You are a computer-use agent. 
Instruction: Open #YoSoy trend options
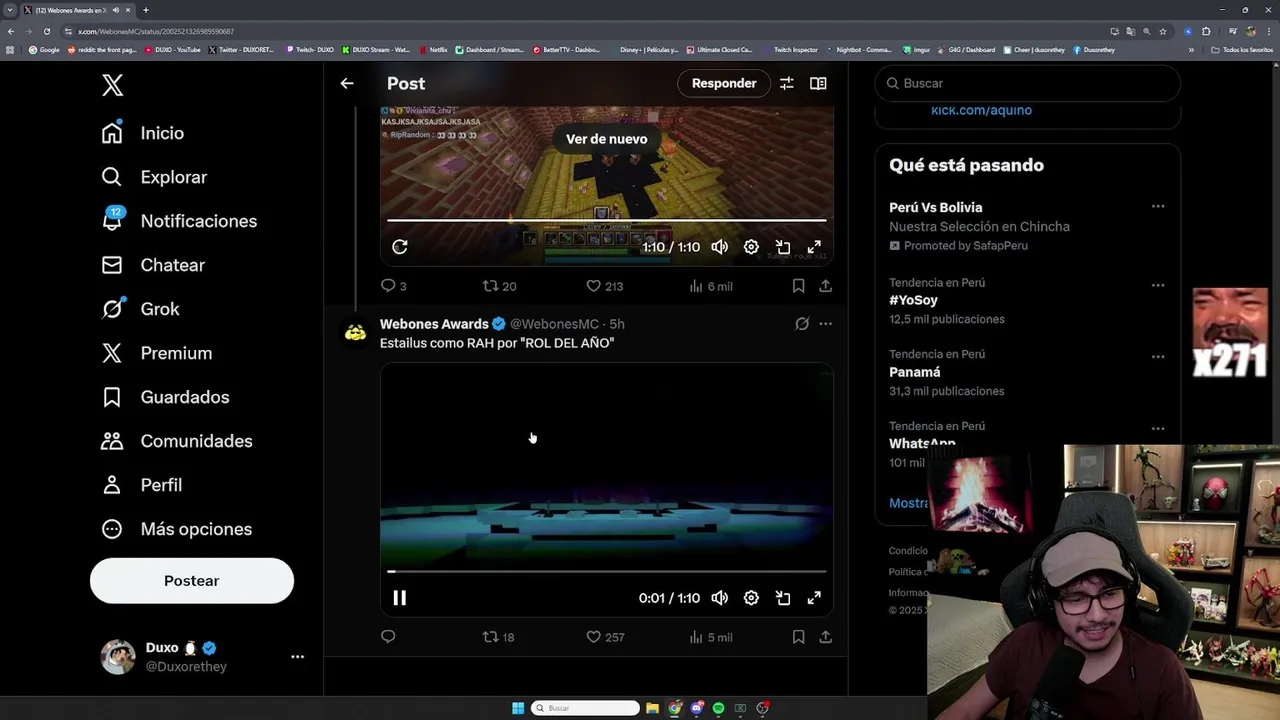tap(1158, 285)
